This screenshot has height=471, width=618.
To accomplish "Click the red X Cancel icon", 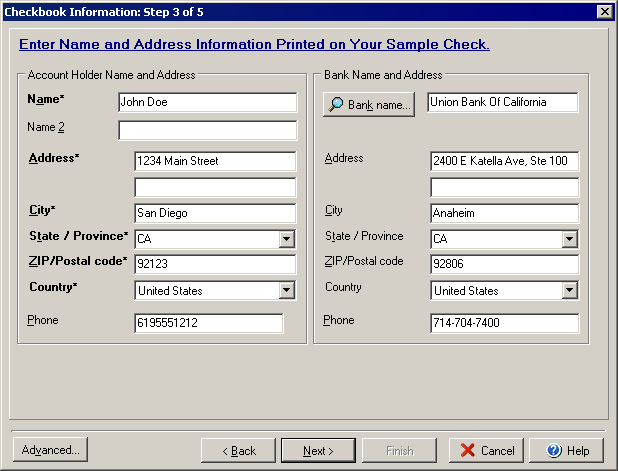I will (x=467, y=450).
